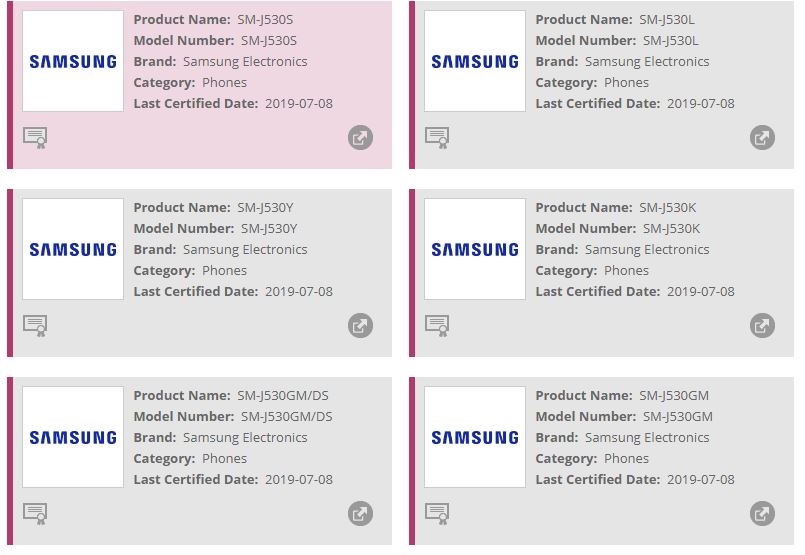Viewport: 805px width, 555px height.
Task: Open external link icon for SM-J530L
Action: [762, 138]
